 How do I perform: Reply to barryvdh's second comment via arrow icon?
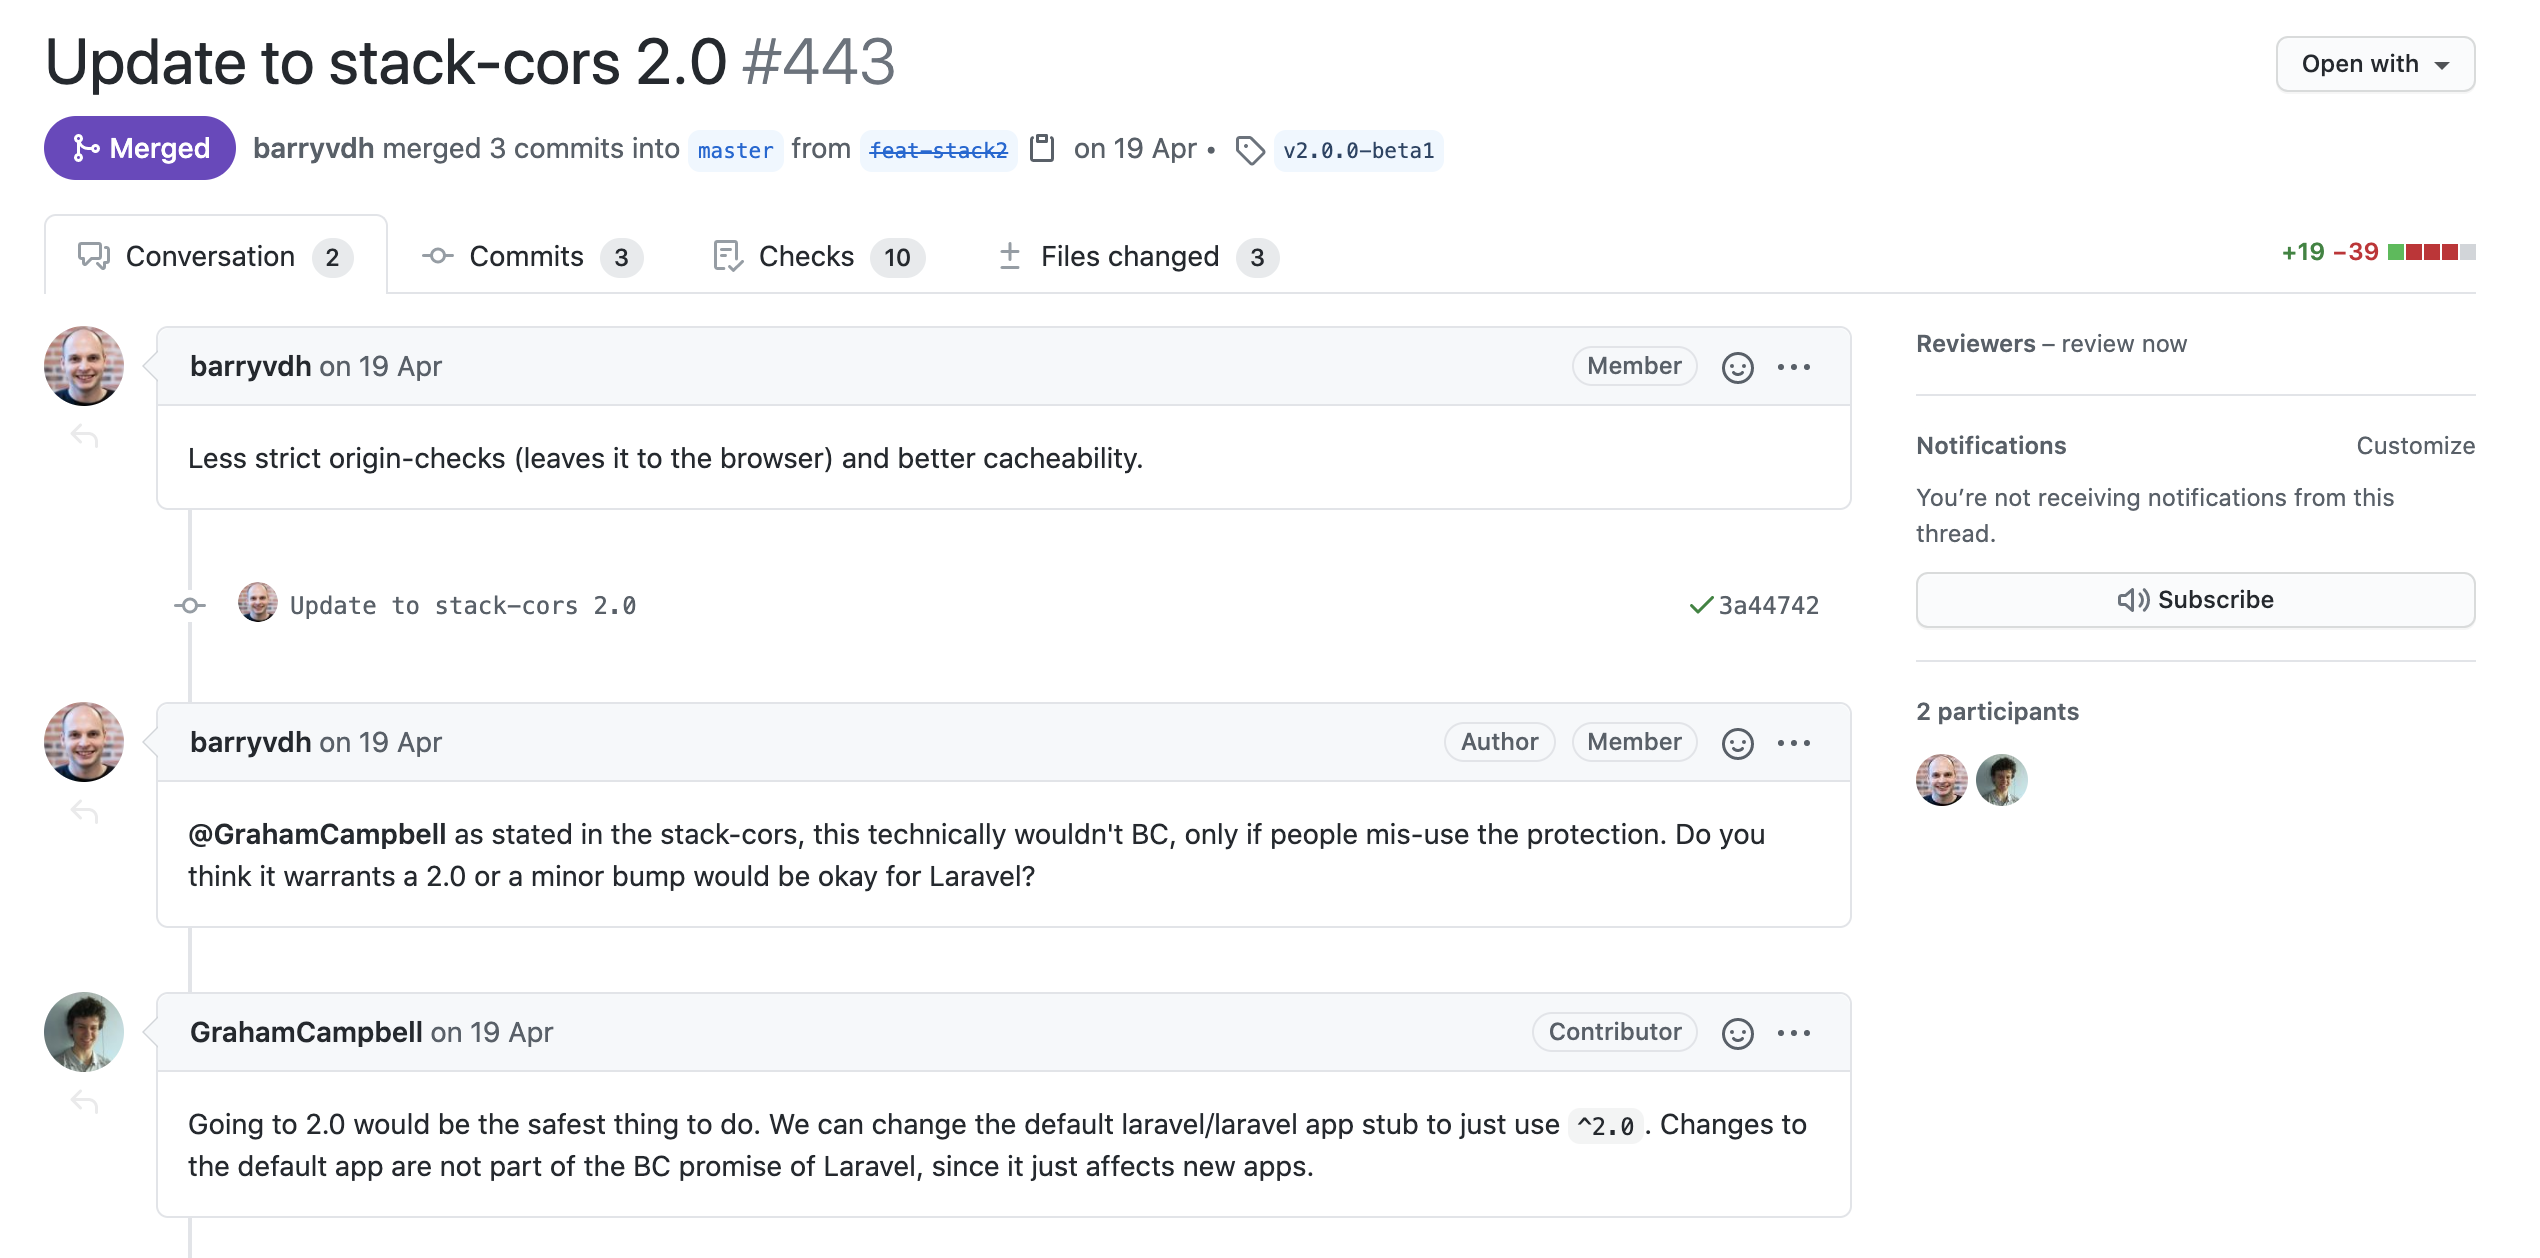pyautogui.click(x=86, y=812)
